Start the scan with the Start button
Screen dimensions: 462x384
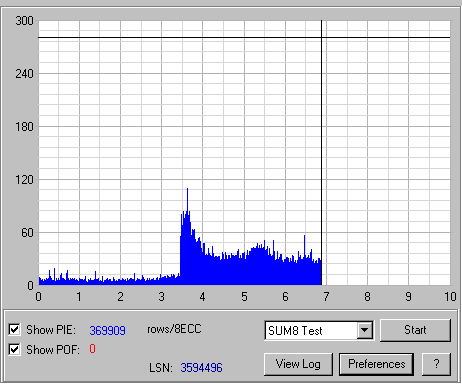click(415, 330)
